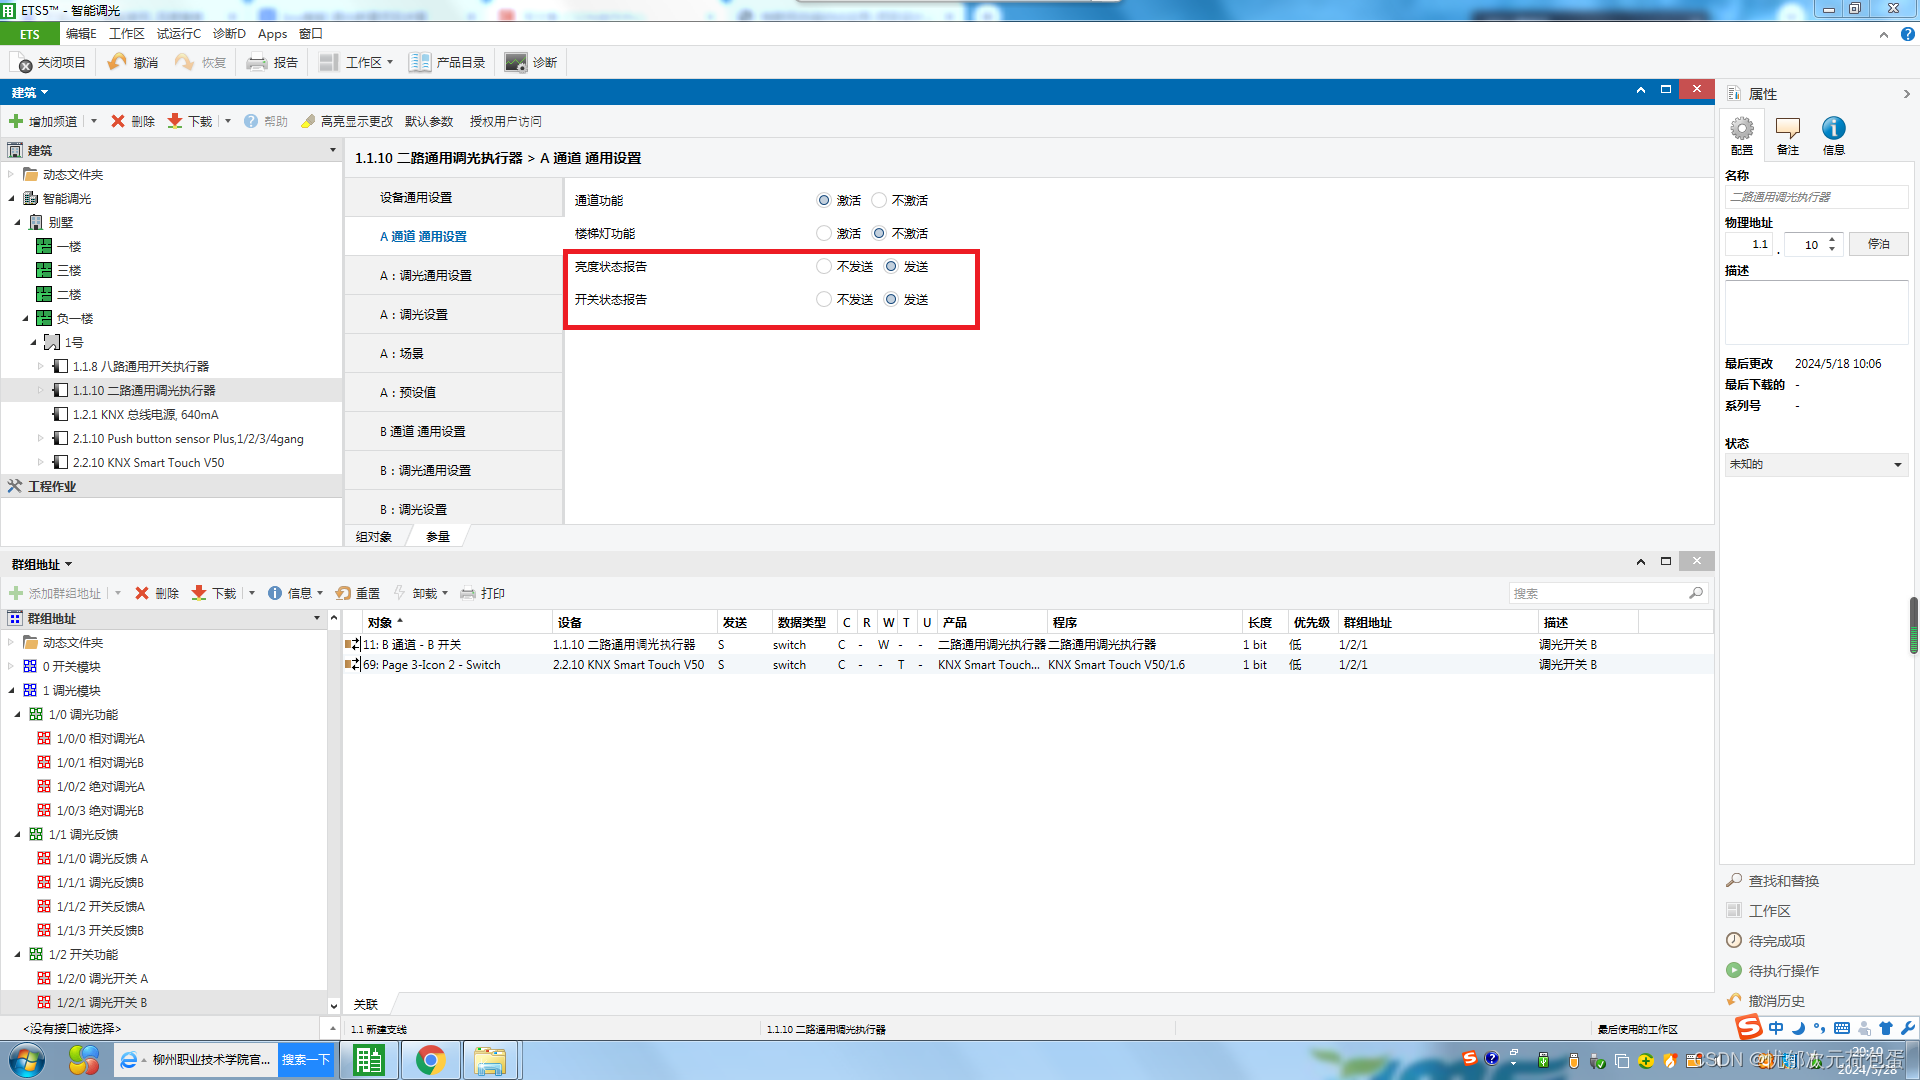1920x1080 pixels.
Task: Open the 诊断 diagnostics toolbar icon
Action: (515, 62)
